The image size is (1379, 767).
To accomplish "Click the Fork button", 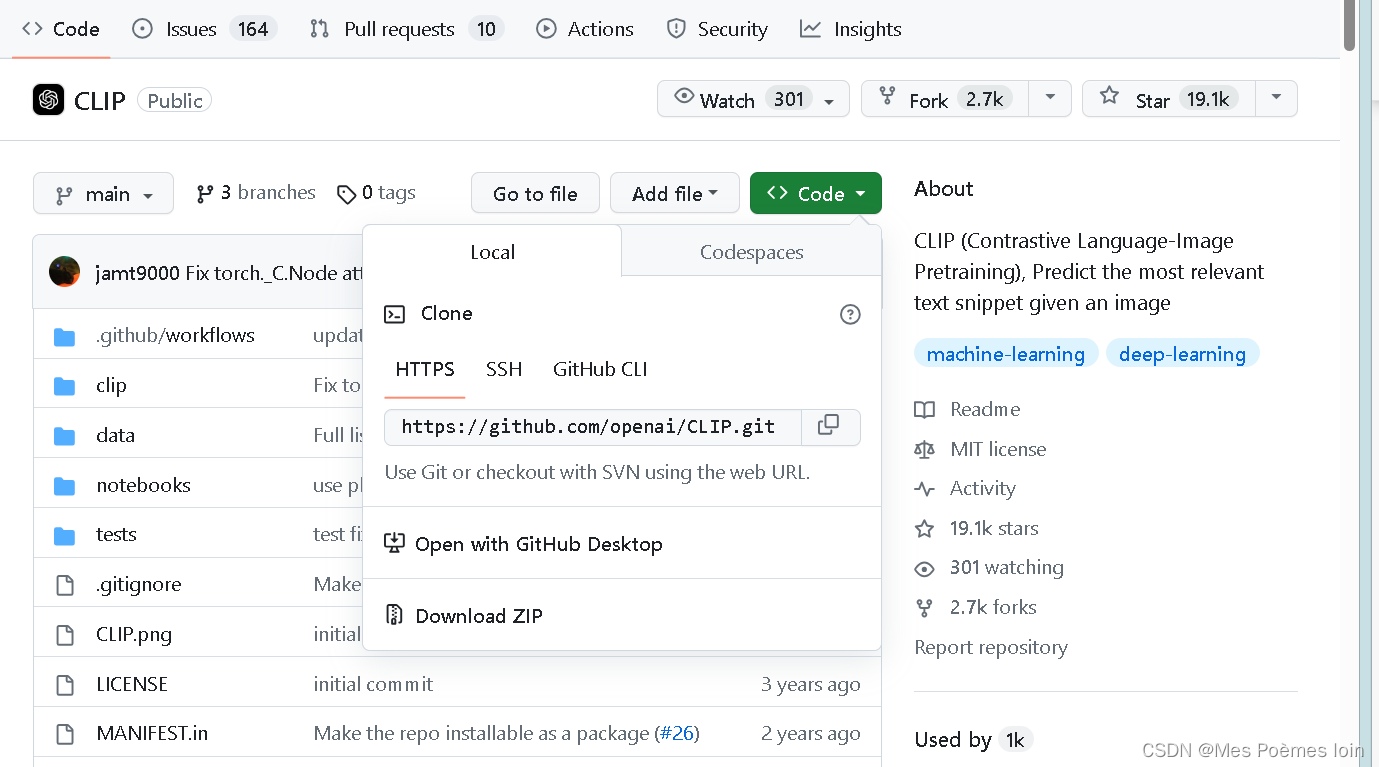I will click(x=946, y=99).
